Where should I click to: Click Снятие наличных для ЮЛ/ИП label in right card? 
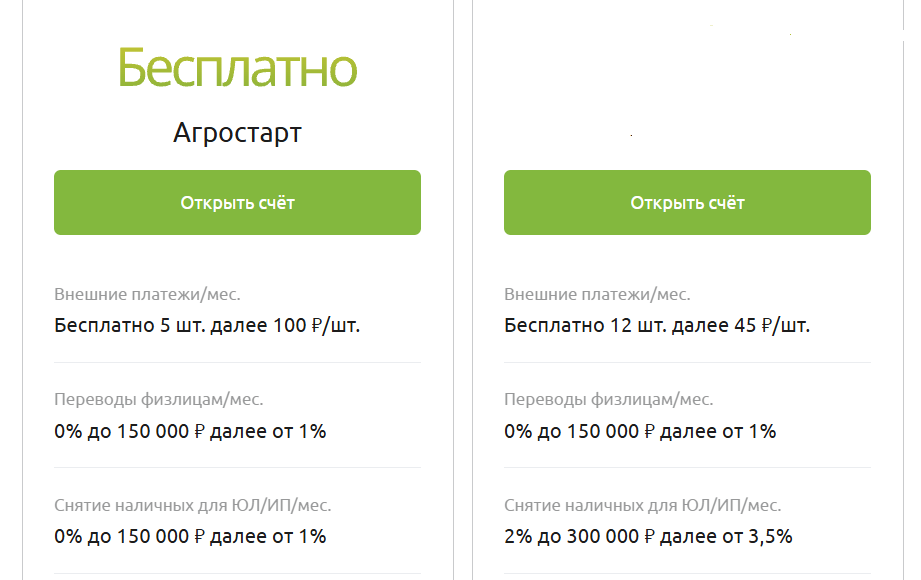click(x=643, y=505)
